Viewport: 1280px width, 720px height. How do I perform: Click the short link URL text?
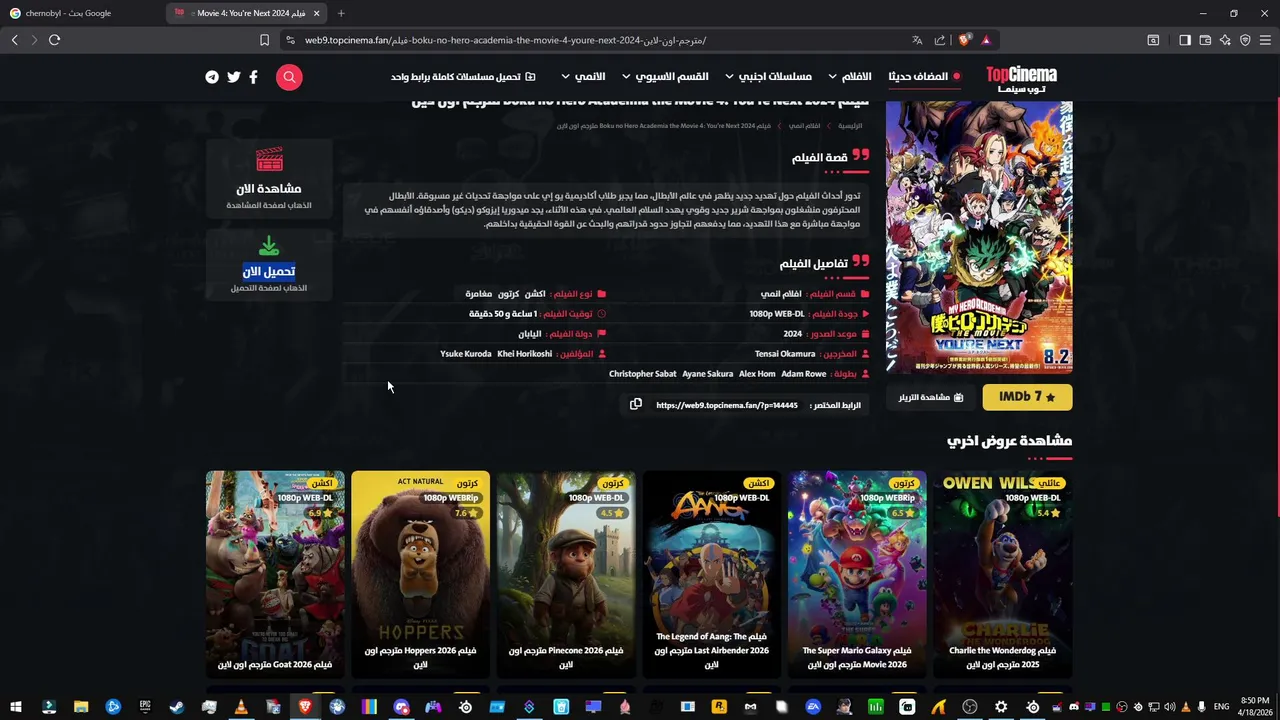(x=727, y=405)
